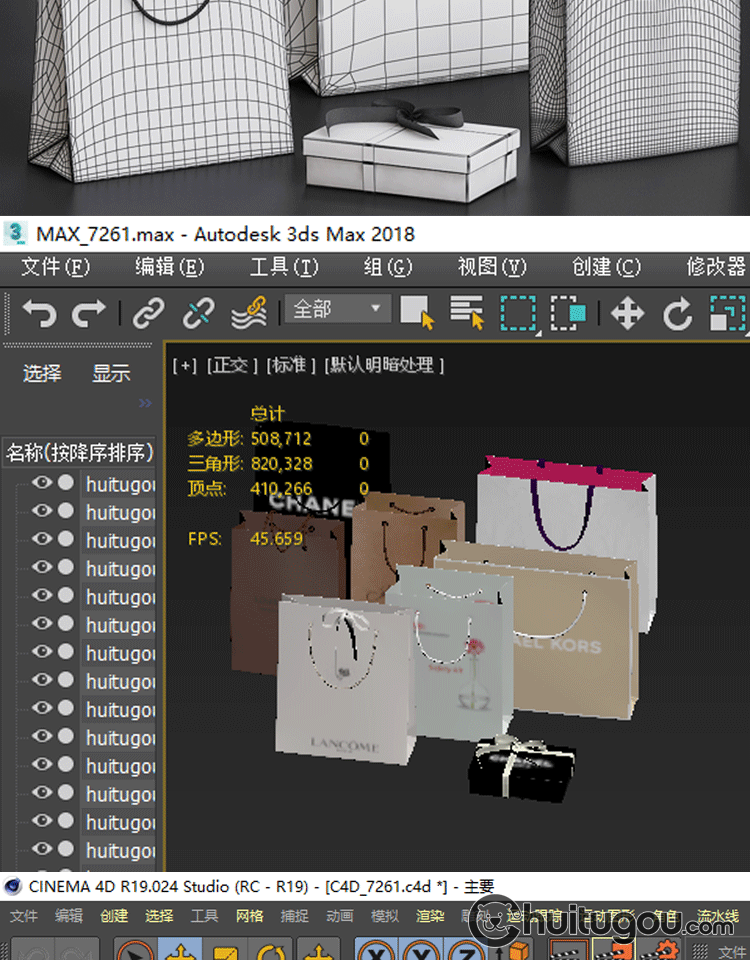Toggle the X axis lock in Cinema 4D

(x=377, y=951)
